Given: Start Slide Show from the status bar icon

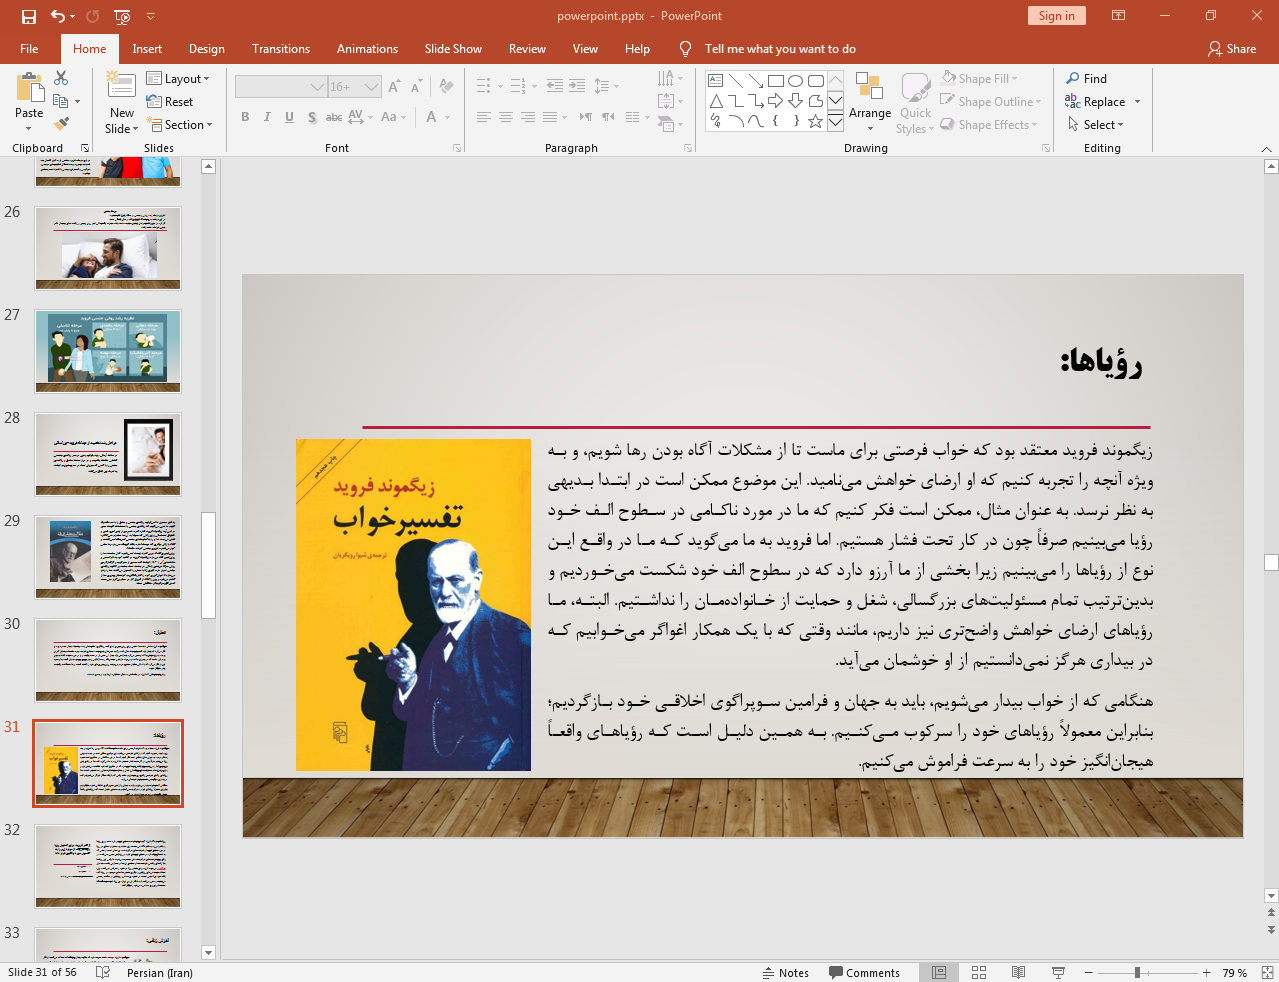Looking at the screenshot, I should coord(1058,972).
